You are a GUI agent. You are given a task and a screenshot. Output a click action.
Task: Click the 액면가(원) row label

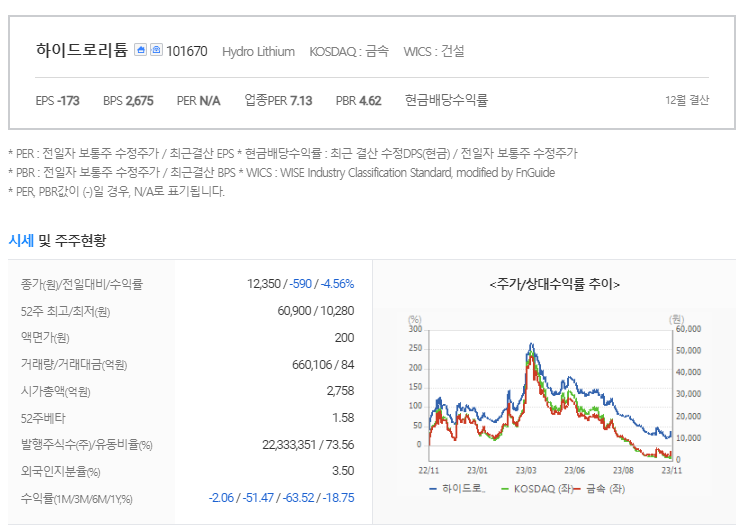pos(45,338)
